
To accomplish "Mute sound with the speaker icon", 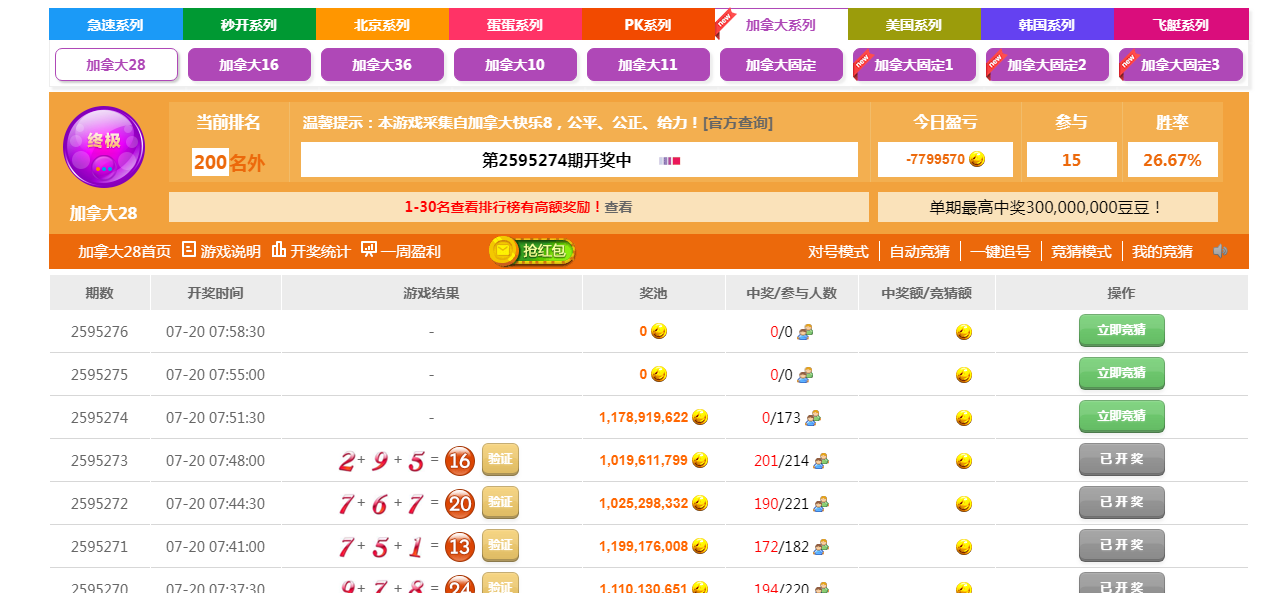I will (x=1220, y=251).
